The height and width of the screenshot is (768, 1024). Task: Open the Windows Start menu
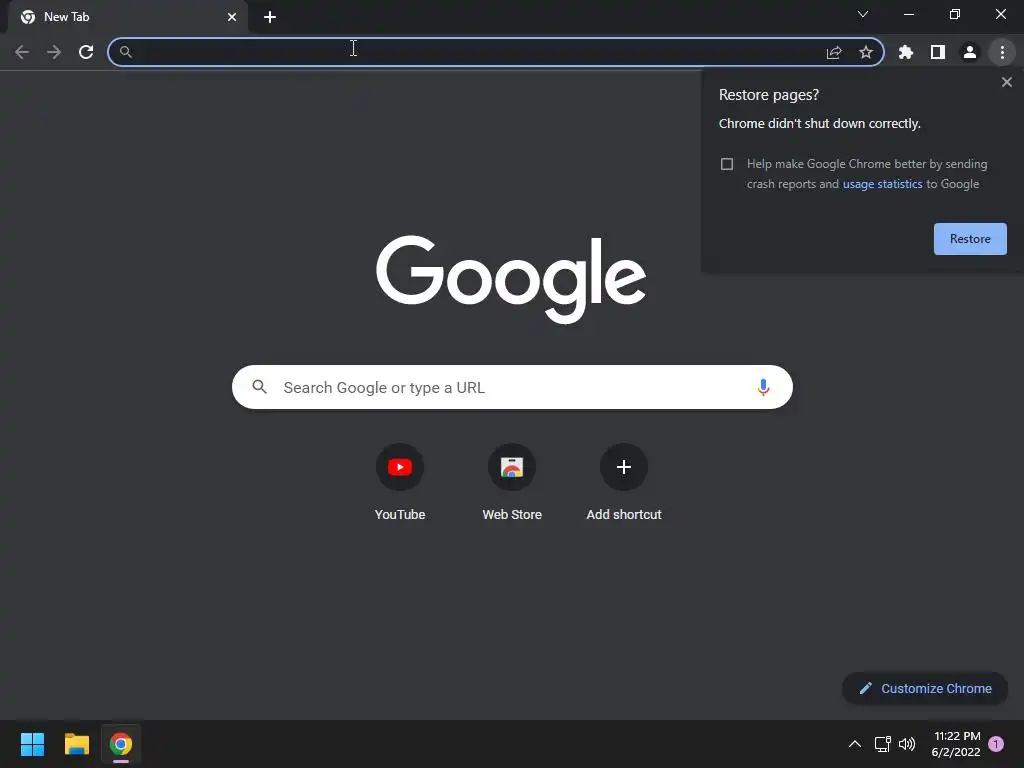[32, 744]
